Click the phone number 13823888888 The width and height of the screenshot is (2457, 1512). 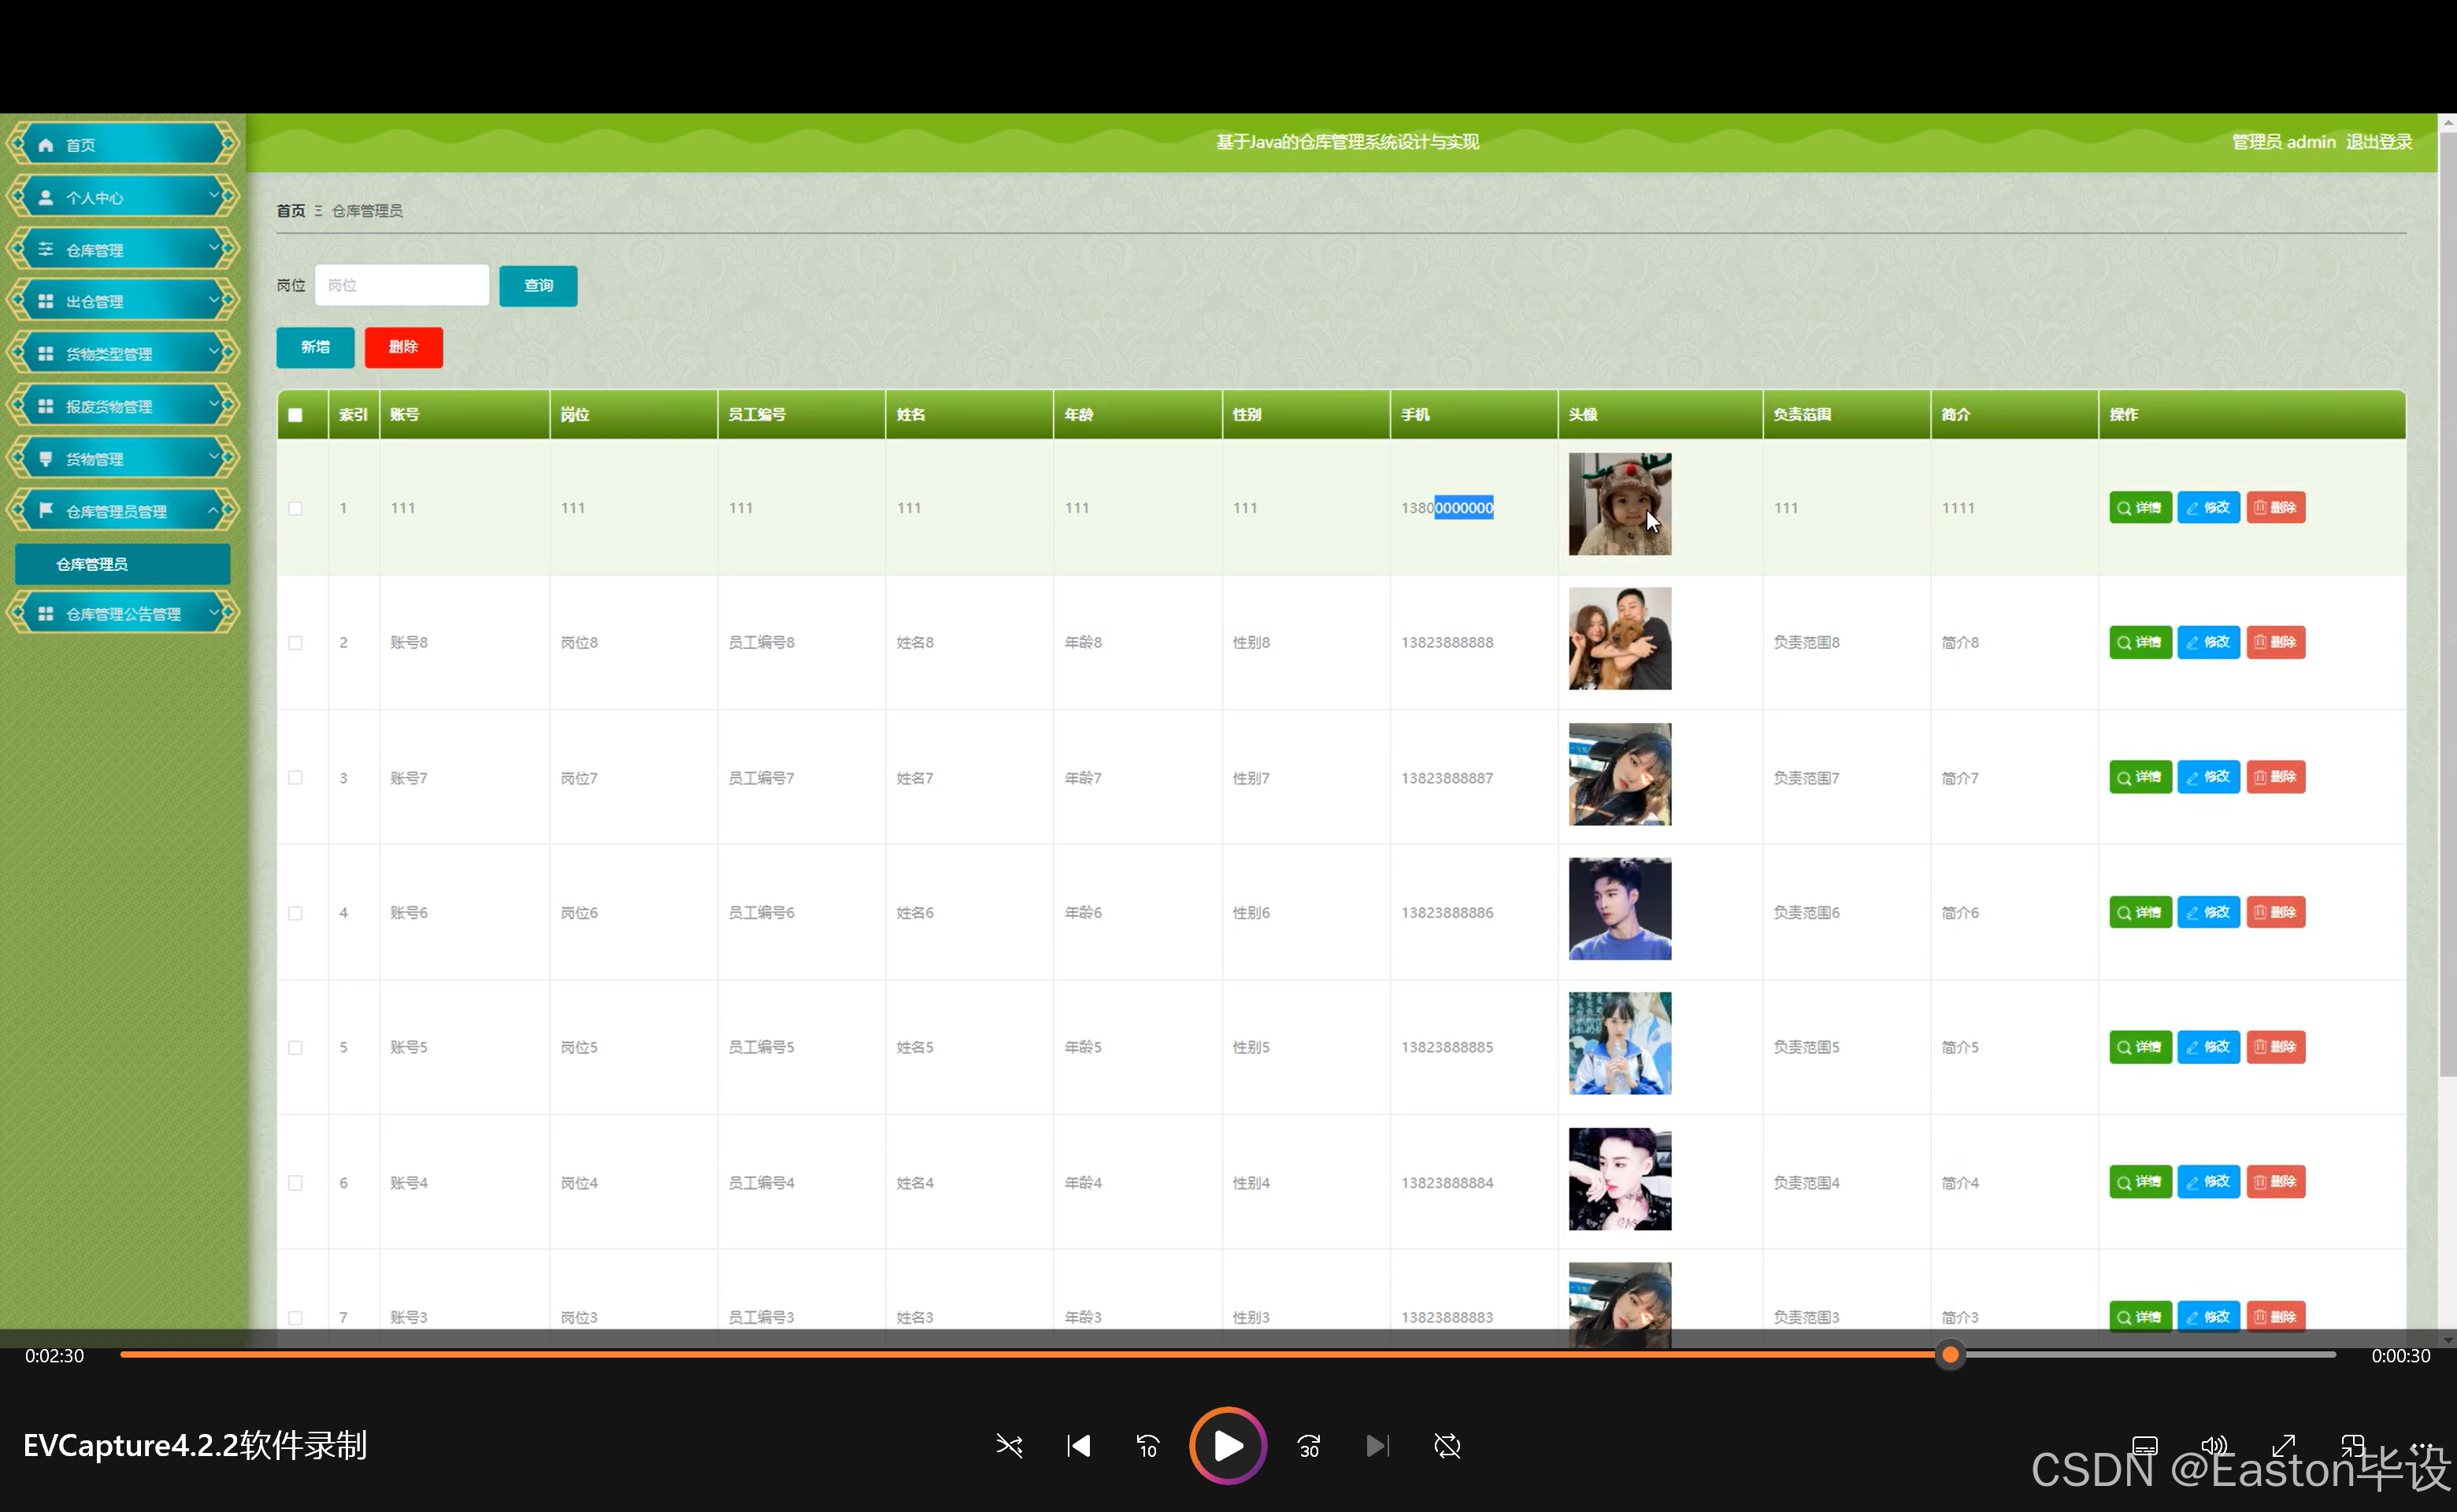(1446, 643)
